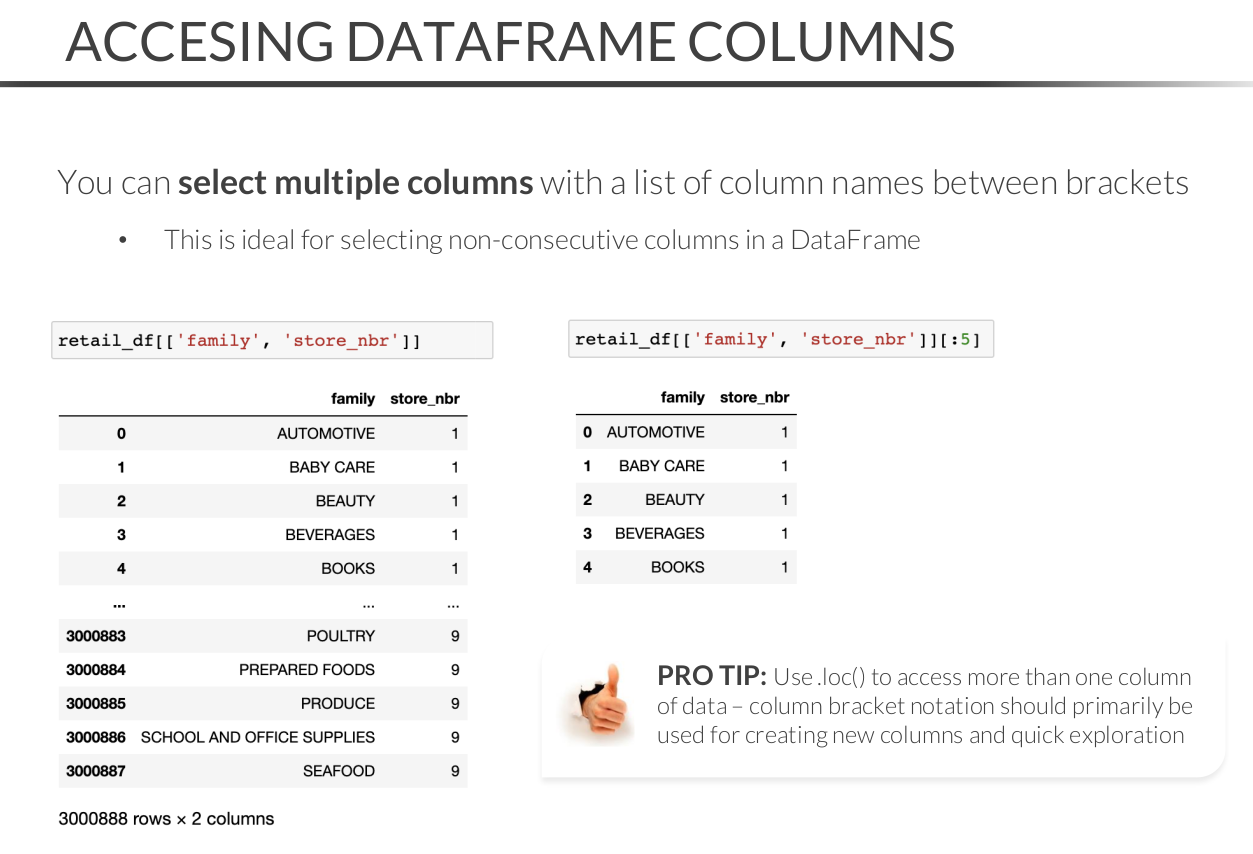
Task: Select the bullet about non-consecutive columns
Action: point(541,240)
